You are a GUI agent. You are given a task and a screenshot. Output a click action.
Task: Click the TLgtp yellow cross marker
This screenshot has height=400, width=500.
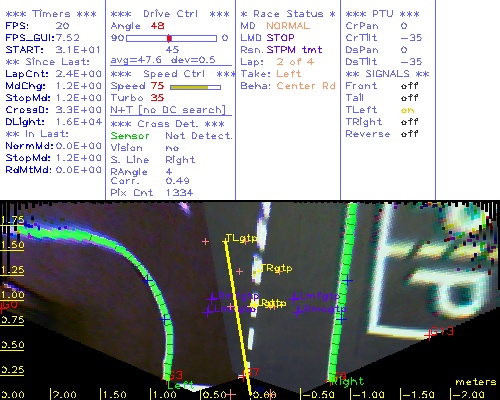click(x=226, y=241)
